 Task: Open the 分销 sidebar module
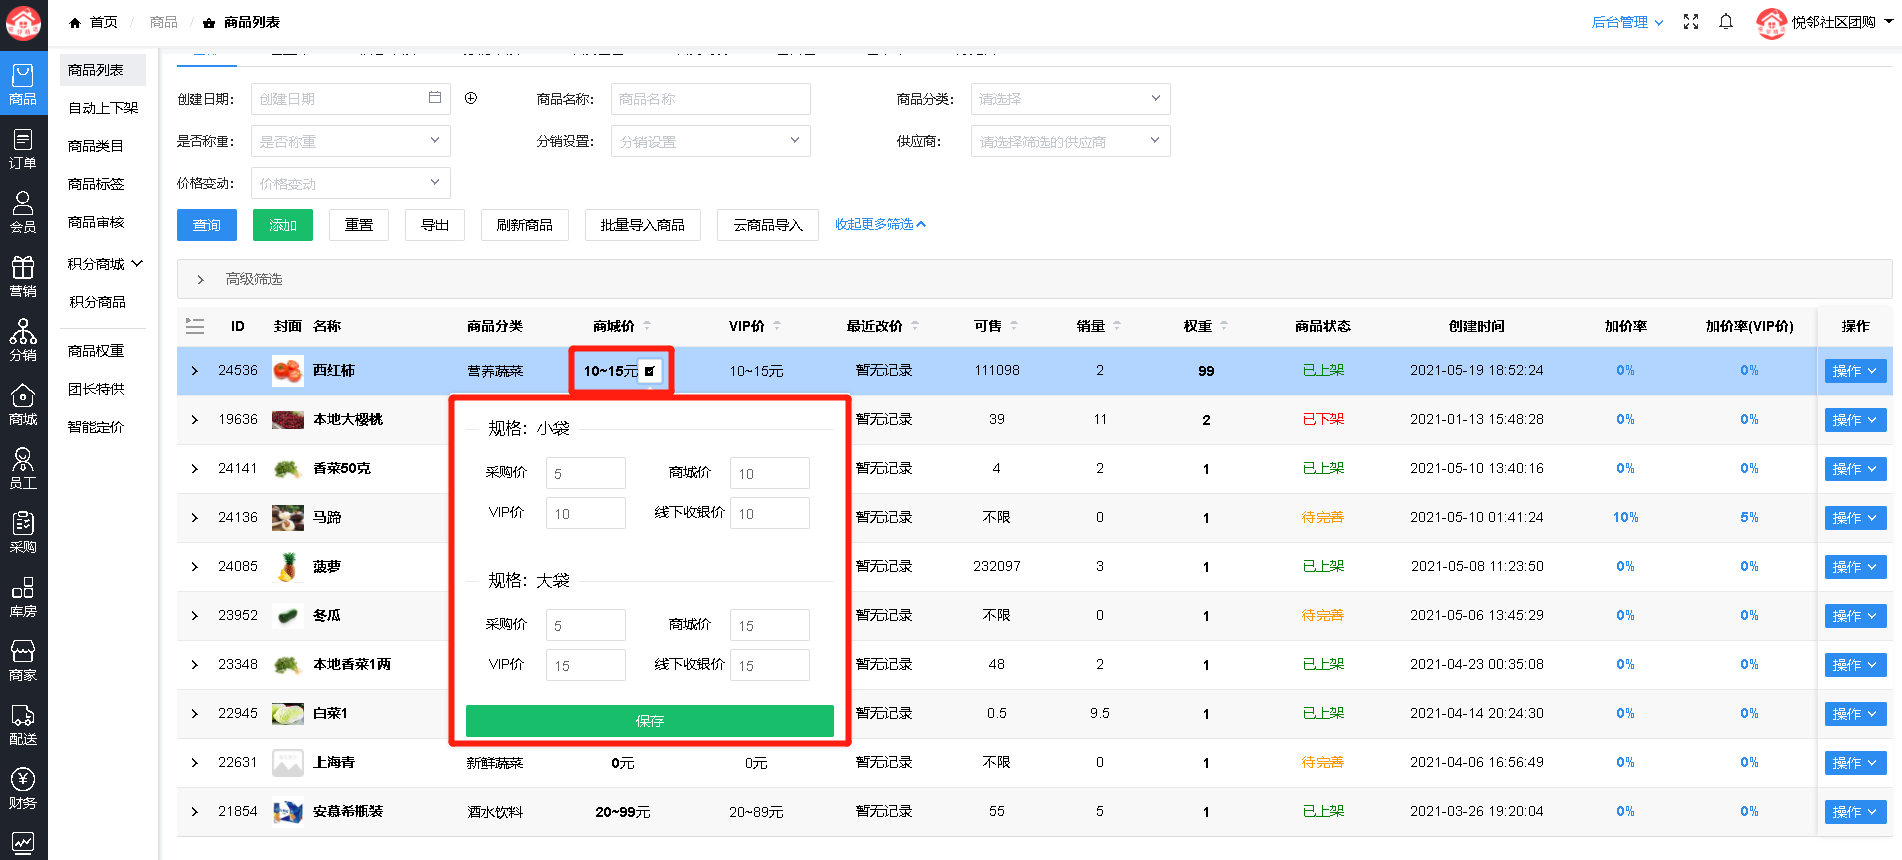pyautogui.click(x=23, y=340)
